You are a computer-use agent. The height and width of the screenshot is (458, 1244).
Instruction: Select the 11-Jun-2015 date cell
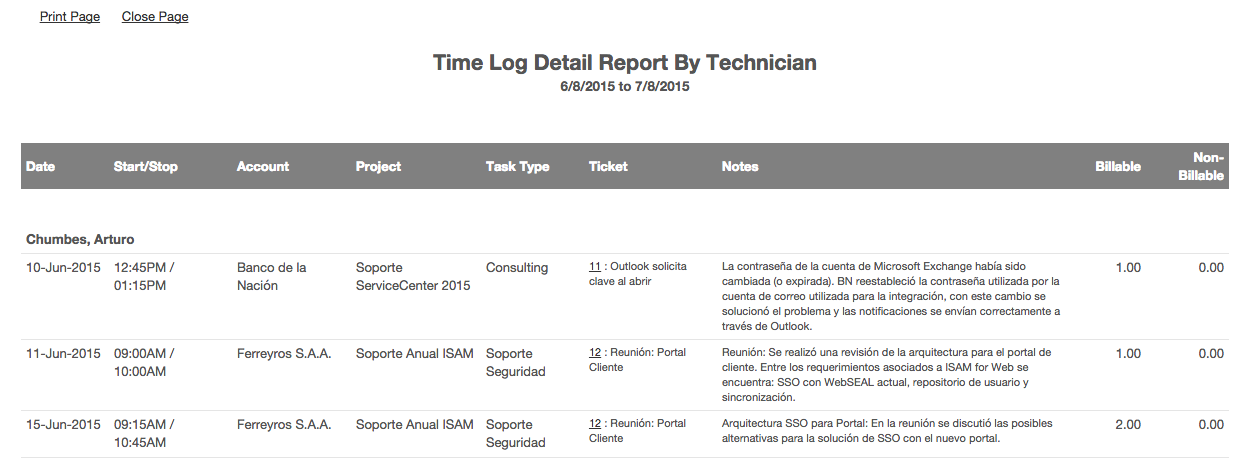[x=63, y=354]
